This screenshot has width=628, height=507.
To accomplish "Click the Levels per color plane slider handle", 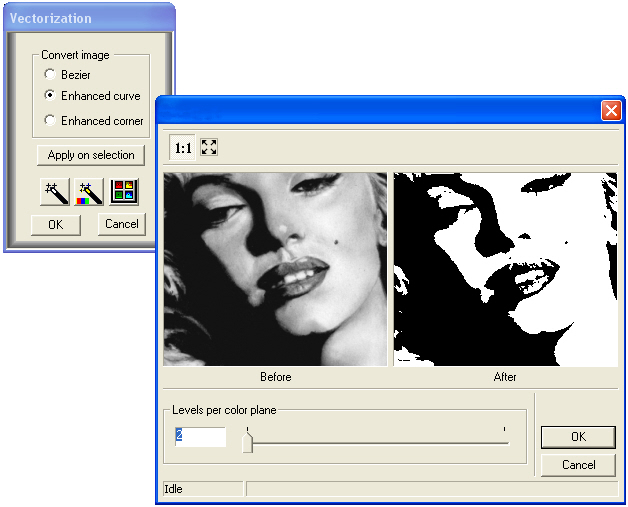I will (x=248, y=443).
